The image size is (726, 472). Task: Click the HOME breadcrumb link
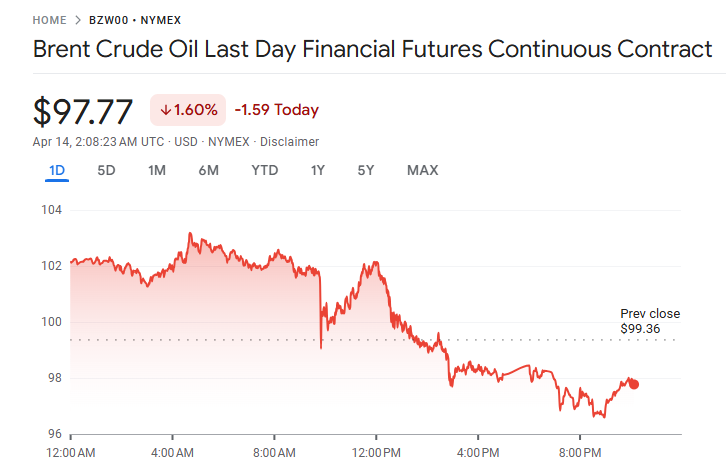tap(50, 20)
